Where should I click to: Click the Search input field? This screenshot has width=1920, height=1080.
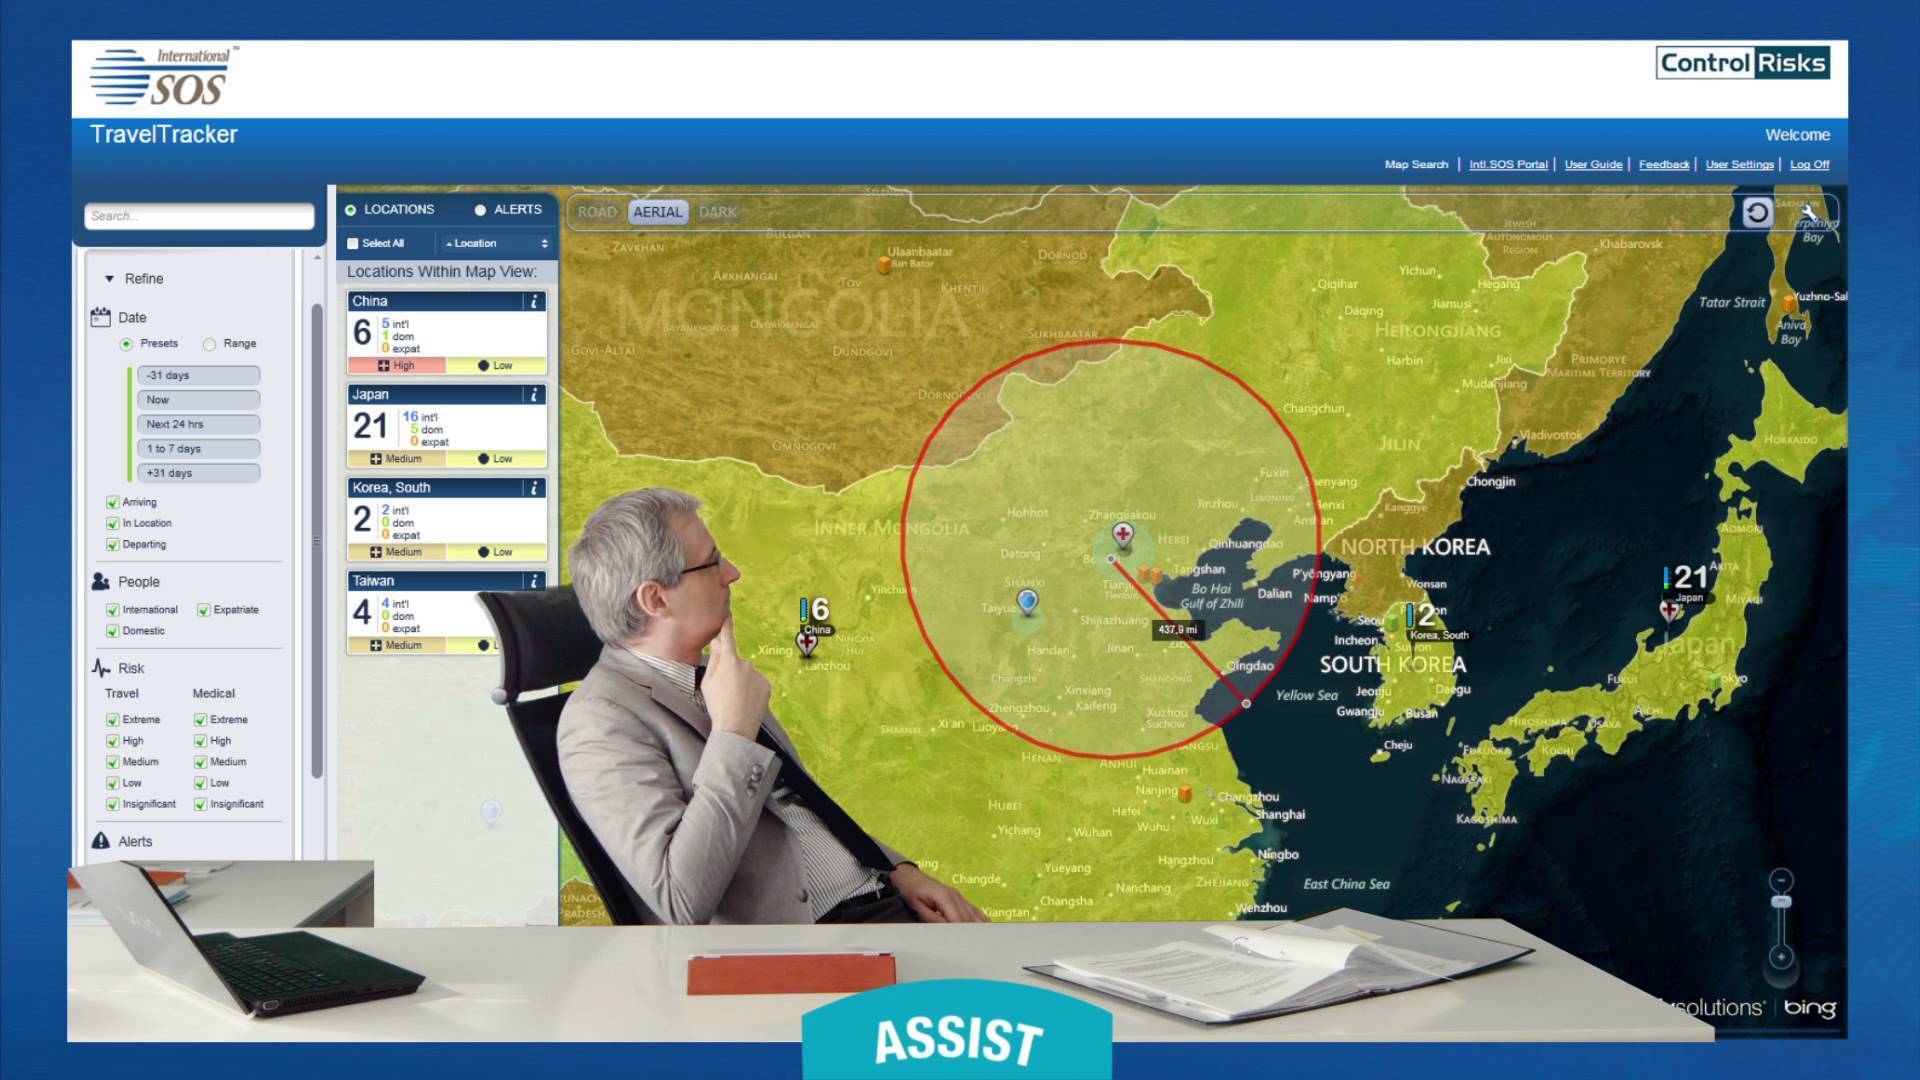click(199, 216)
